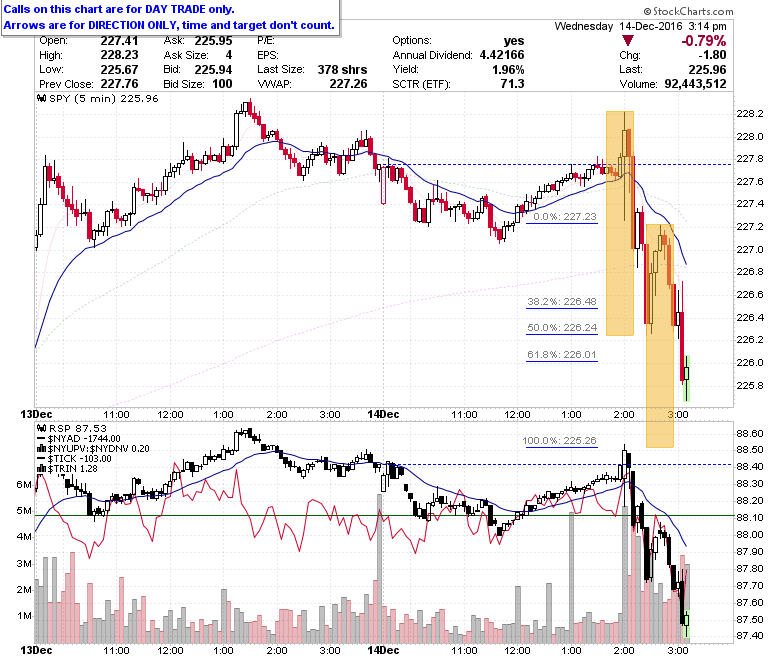This screenshot has width=780, height=659.
Task: Click the red down-triangle change indicator
Action: (628, 40)
